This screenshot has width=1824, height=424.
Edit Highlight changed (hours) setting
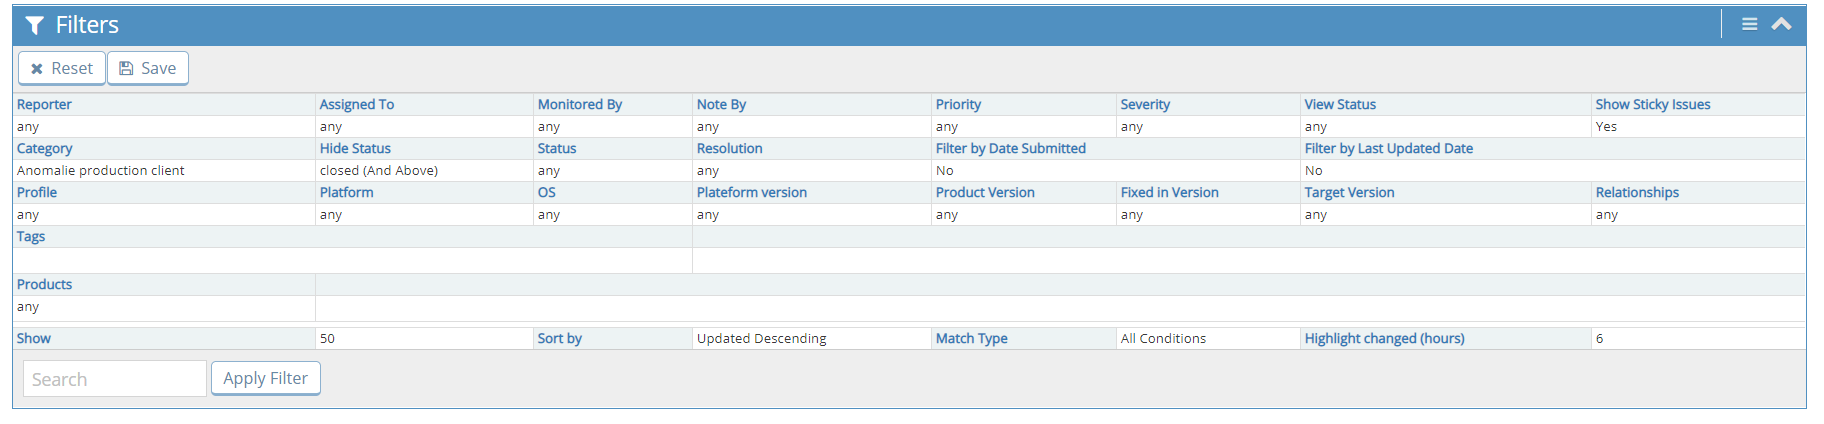tap(1384, 338)
